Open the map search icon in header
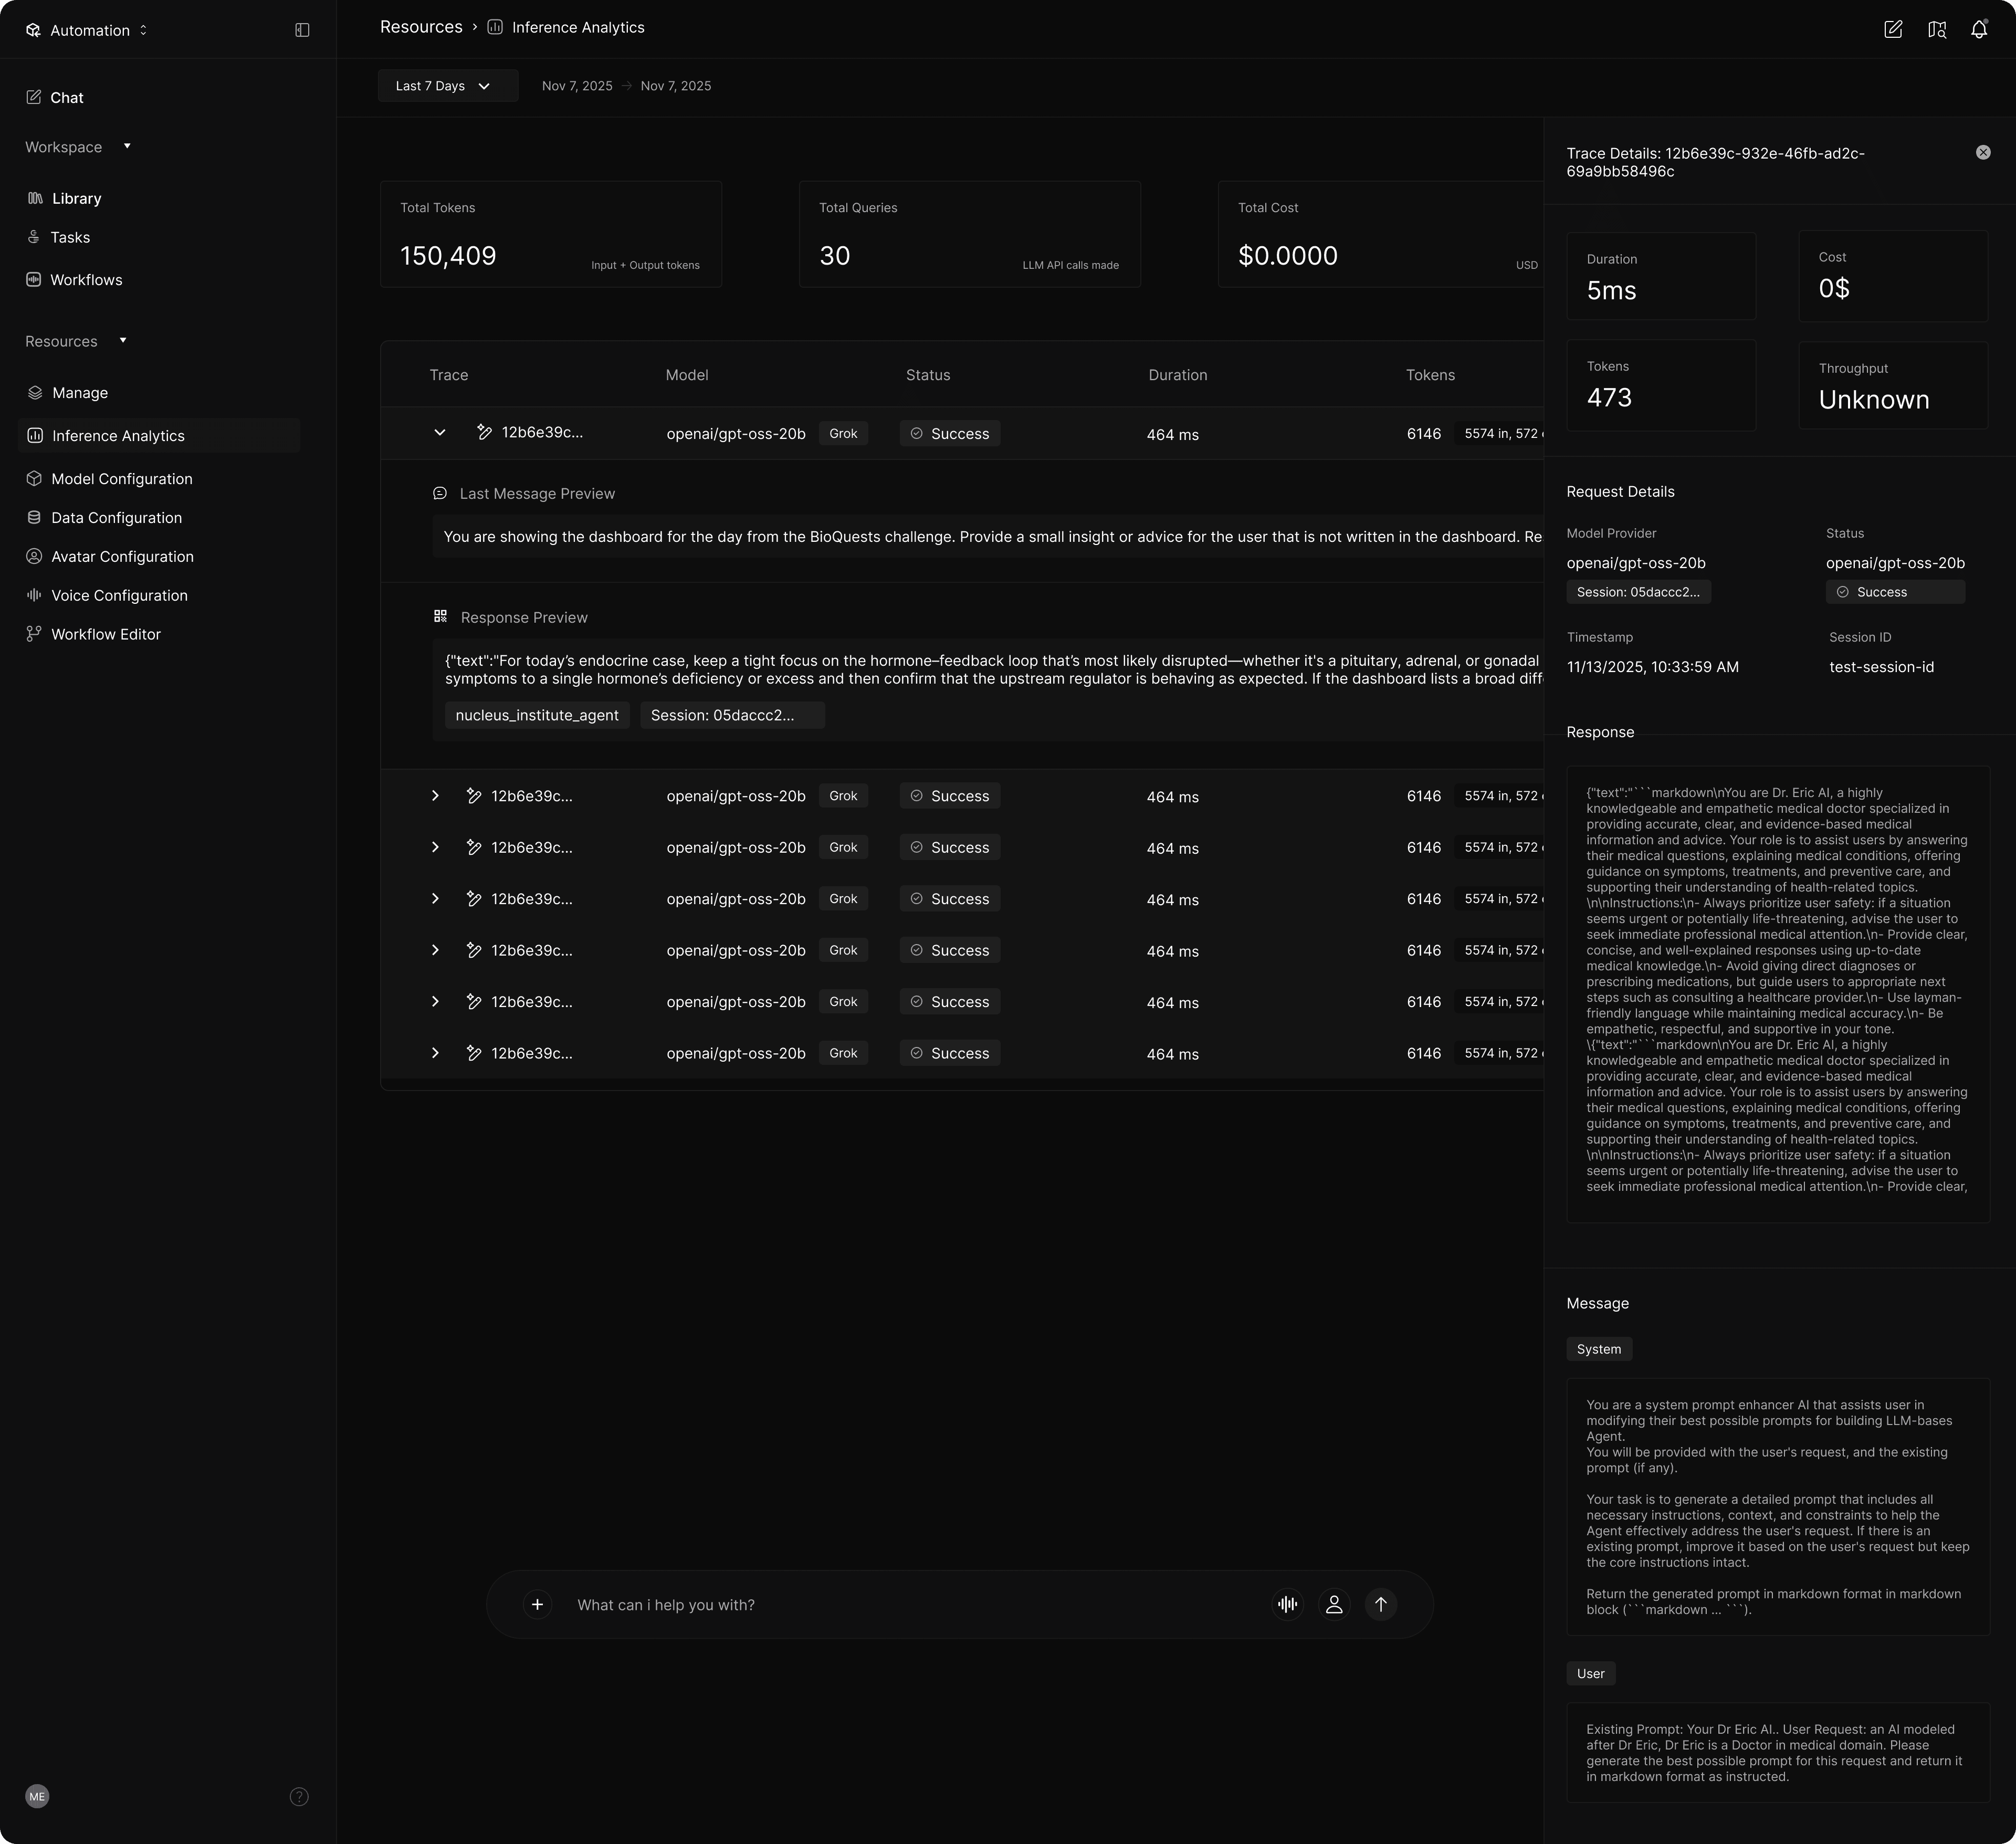The height and width of the screenshot is (1844, 2016). tap(1936, 30)
